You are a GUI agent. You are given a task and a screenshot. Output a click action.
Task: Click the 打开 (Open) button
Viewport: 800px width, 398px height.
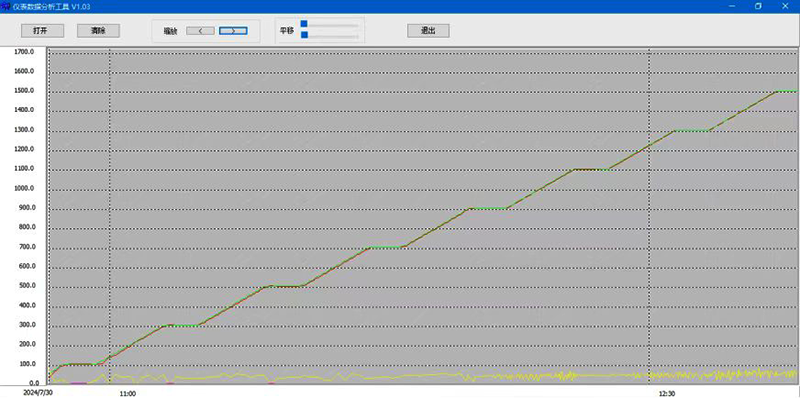[x=42, y=31]
